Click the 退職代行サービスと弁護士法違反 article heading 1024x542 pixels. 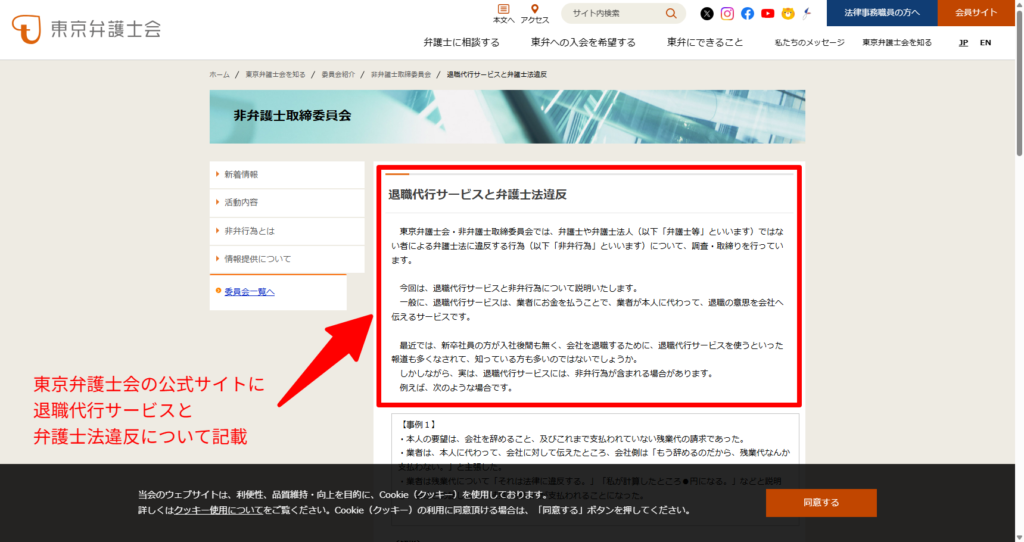[477, 195]
